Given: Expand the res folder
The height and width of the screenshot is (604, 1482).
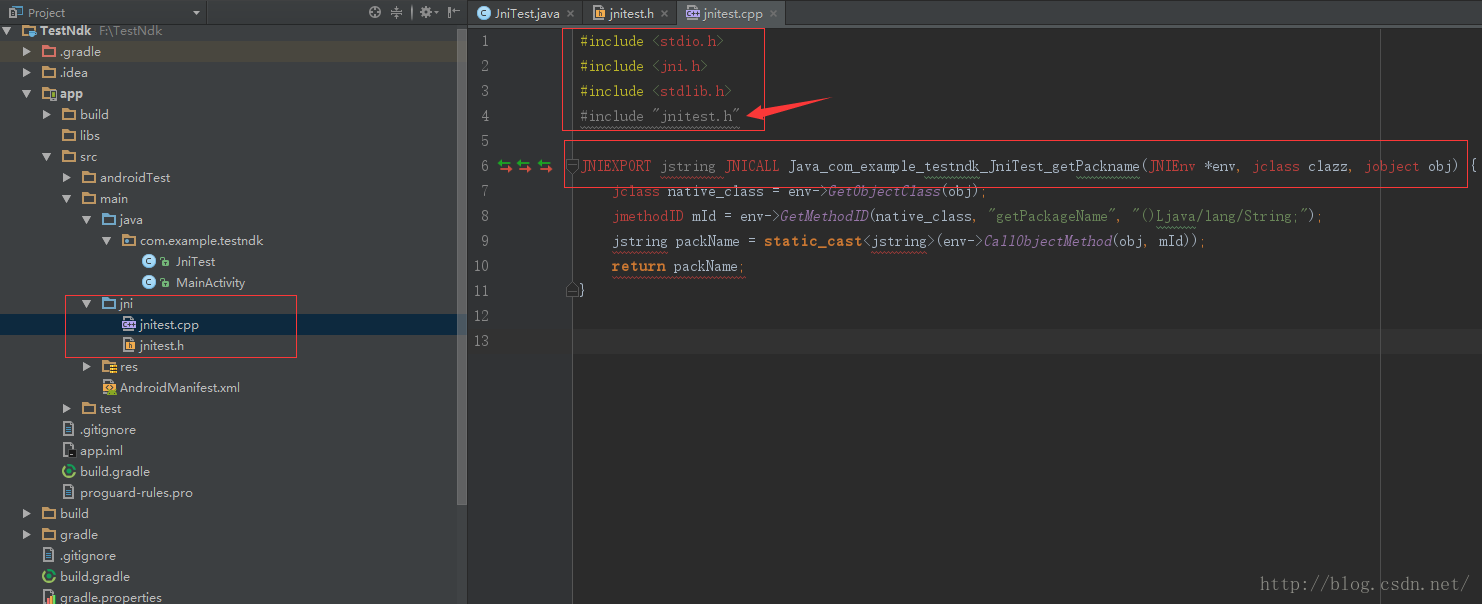Looking at the screenshot, I should [88, 367].
